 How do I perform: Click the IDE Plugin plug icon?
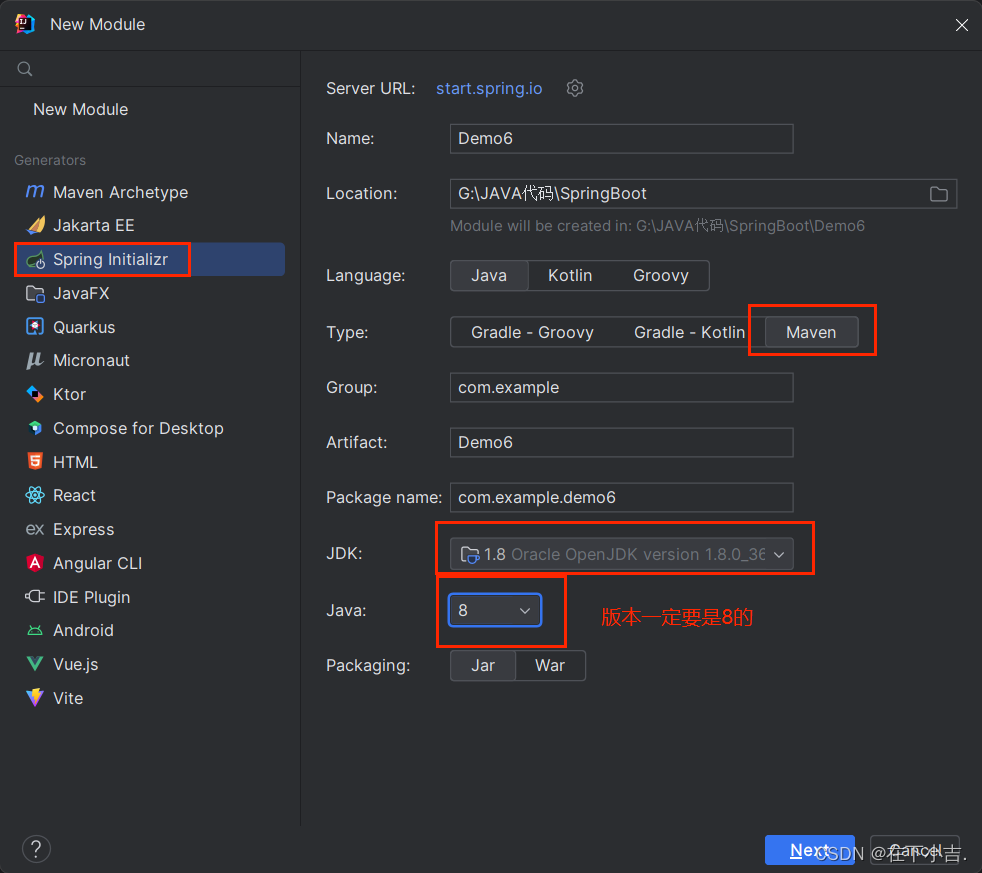coord(35,596)
